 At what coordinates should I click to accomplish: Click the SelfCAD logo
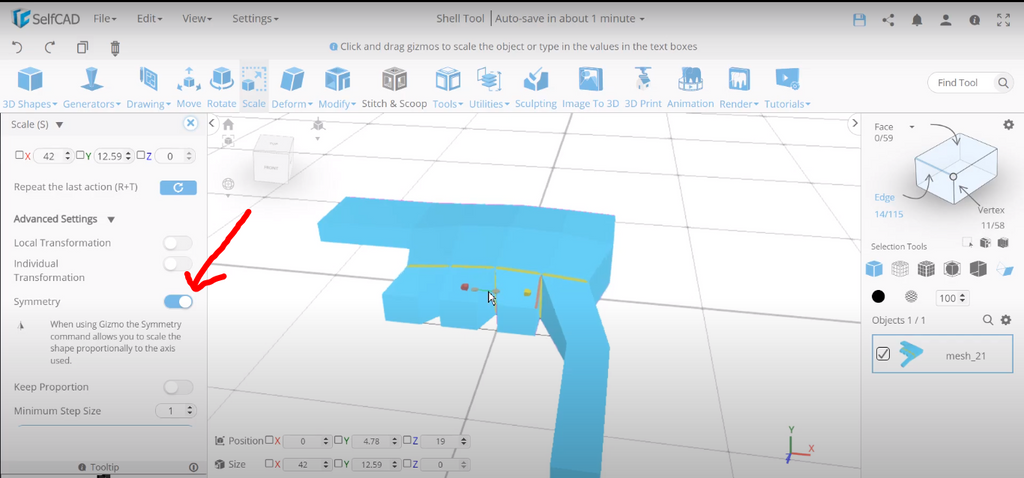pos(46,18)
